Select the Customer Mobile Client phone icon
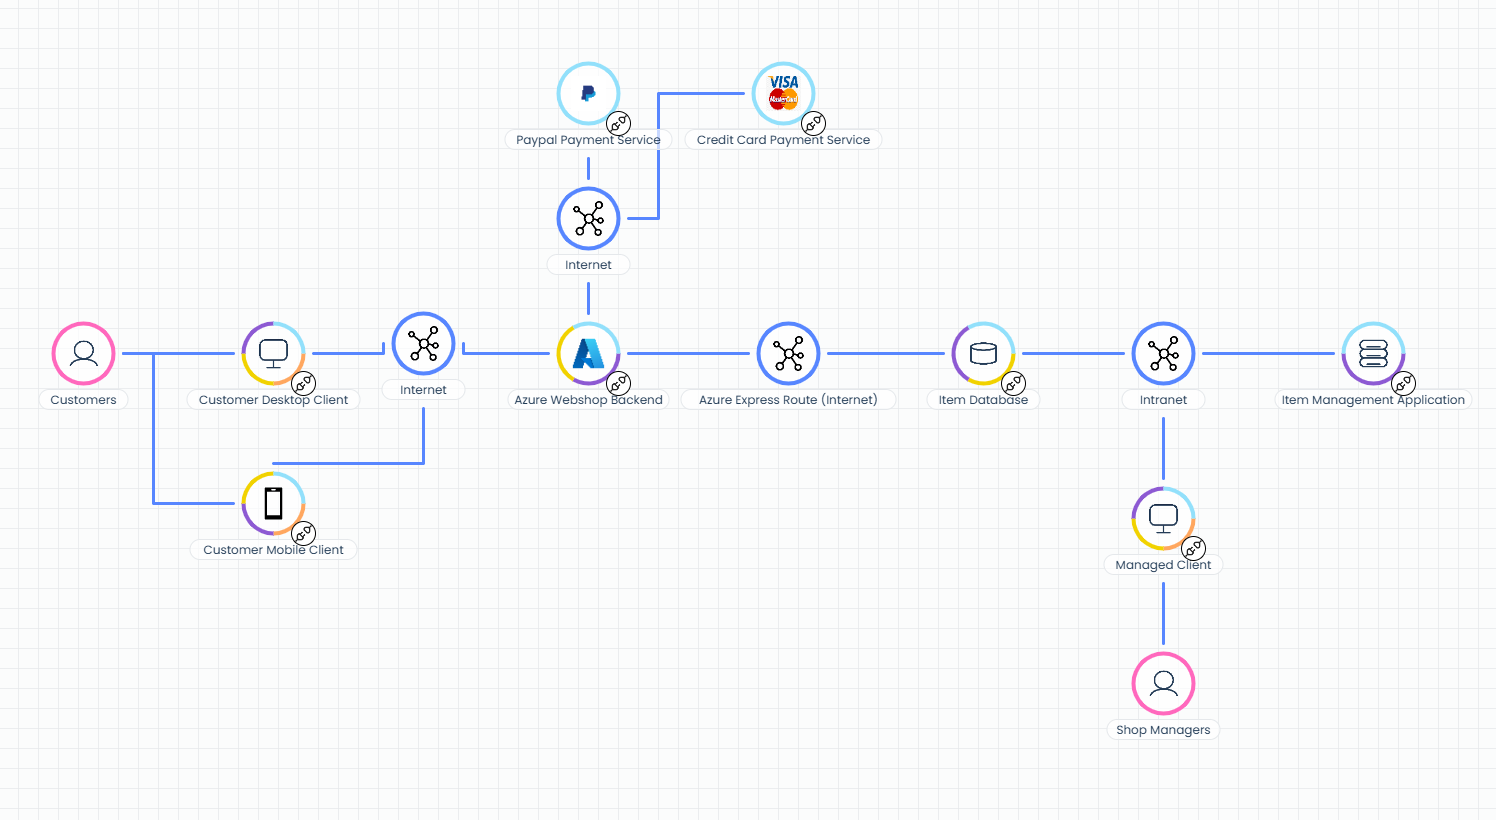Screen dimensions: 1496x820 [273, 503]
